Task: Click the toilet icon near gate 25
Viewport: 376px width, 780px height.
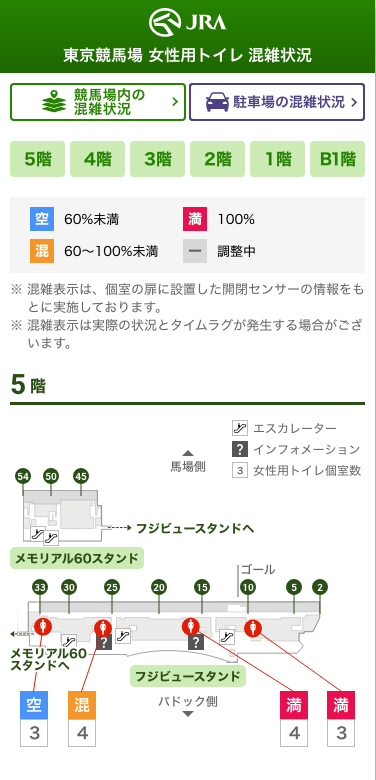Action: 103,628
